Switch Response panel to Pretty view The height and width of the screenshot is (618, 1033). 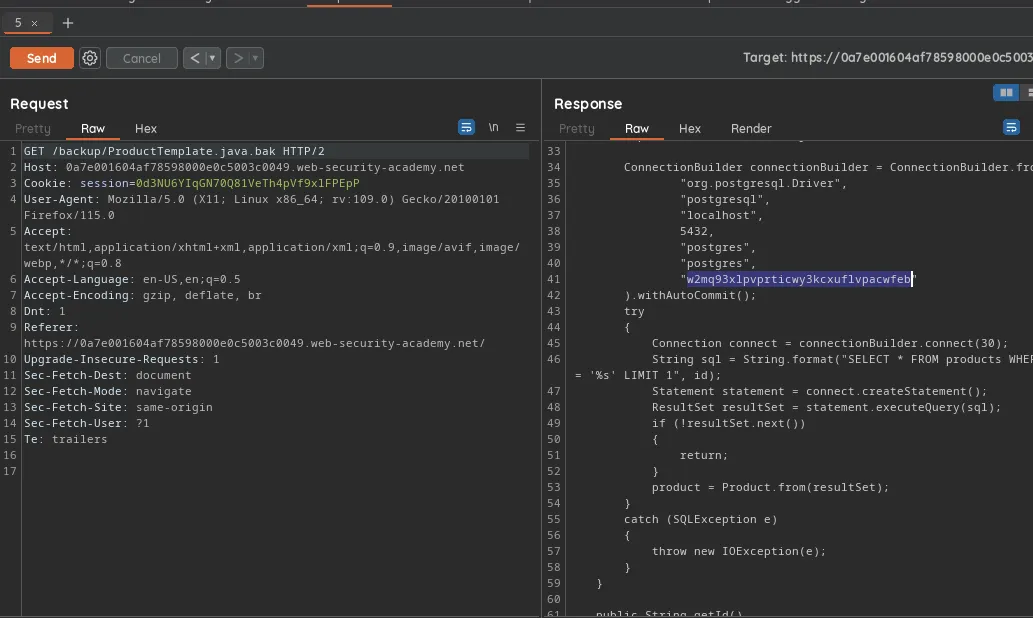point(576,128)
